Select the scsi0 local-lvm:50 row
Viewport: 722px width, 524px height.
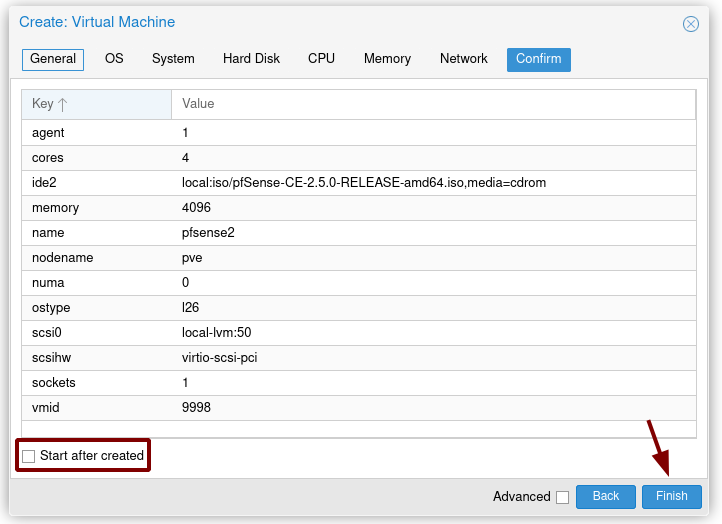(359, 332)
